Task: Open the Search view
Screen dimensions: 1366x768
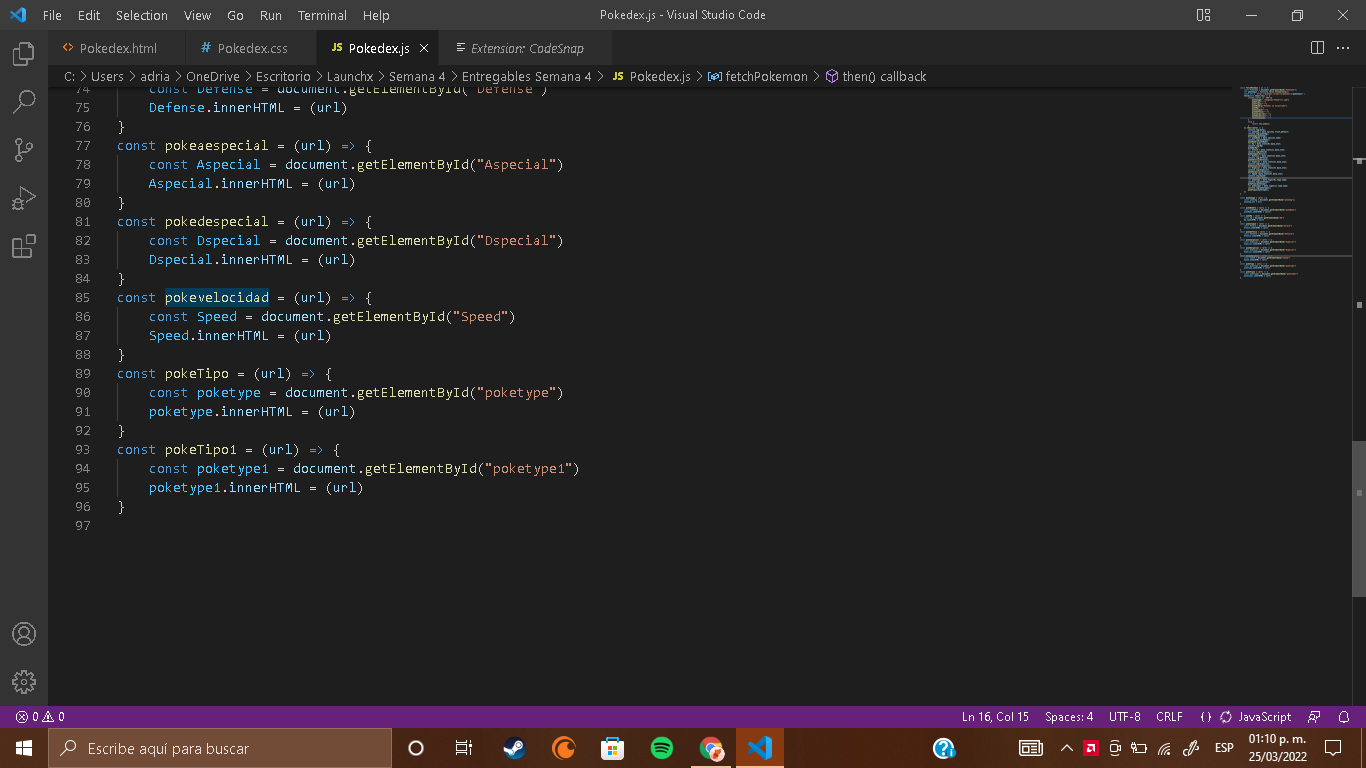Action: click(23, 101)
